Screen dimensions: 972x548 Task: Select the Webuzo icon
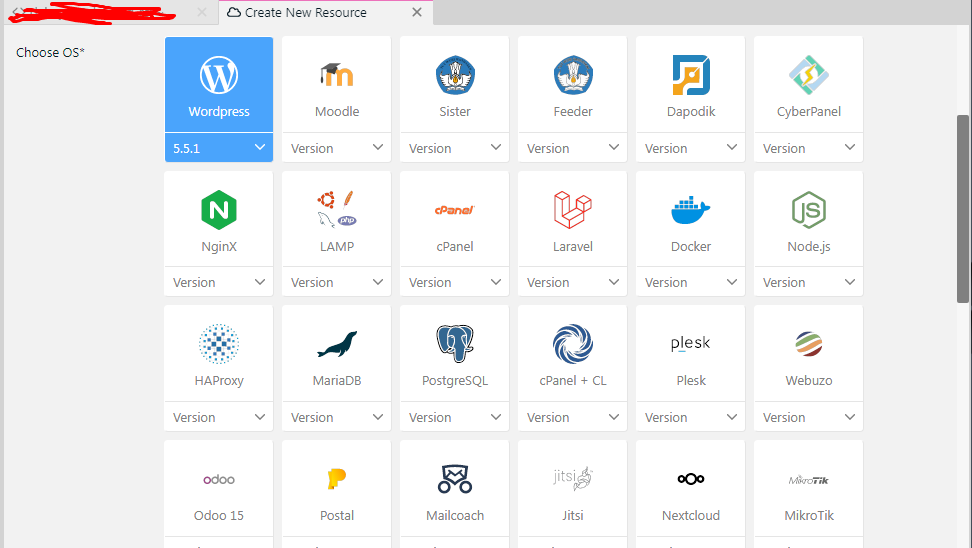[808, 344]
